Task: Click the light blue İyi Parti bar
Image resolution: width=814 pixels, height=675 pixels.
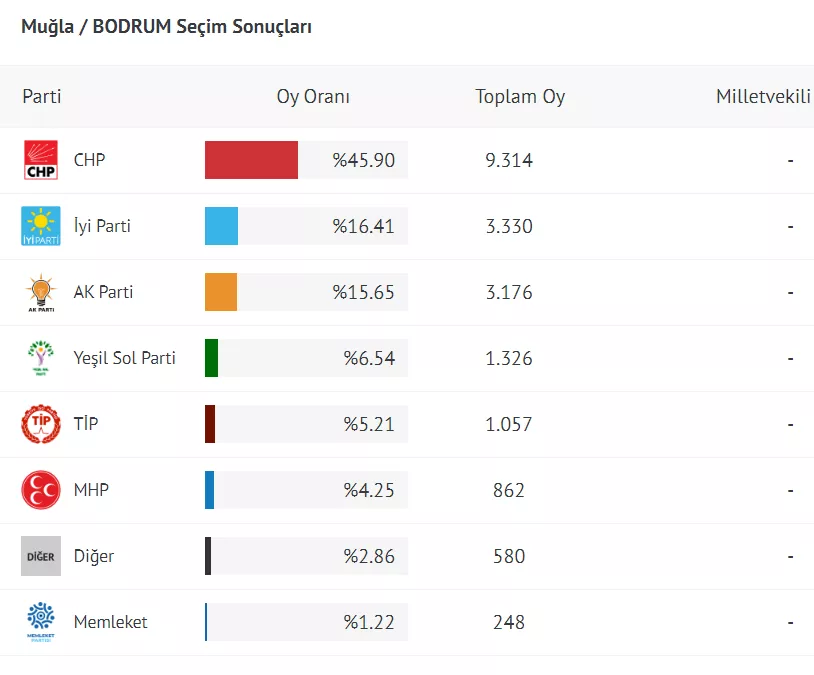Action: click(x=221, y=226)
